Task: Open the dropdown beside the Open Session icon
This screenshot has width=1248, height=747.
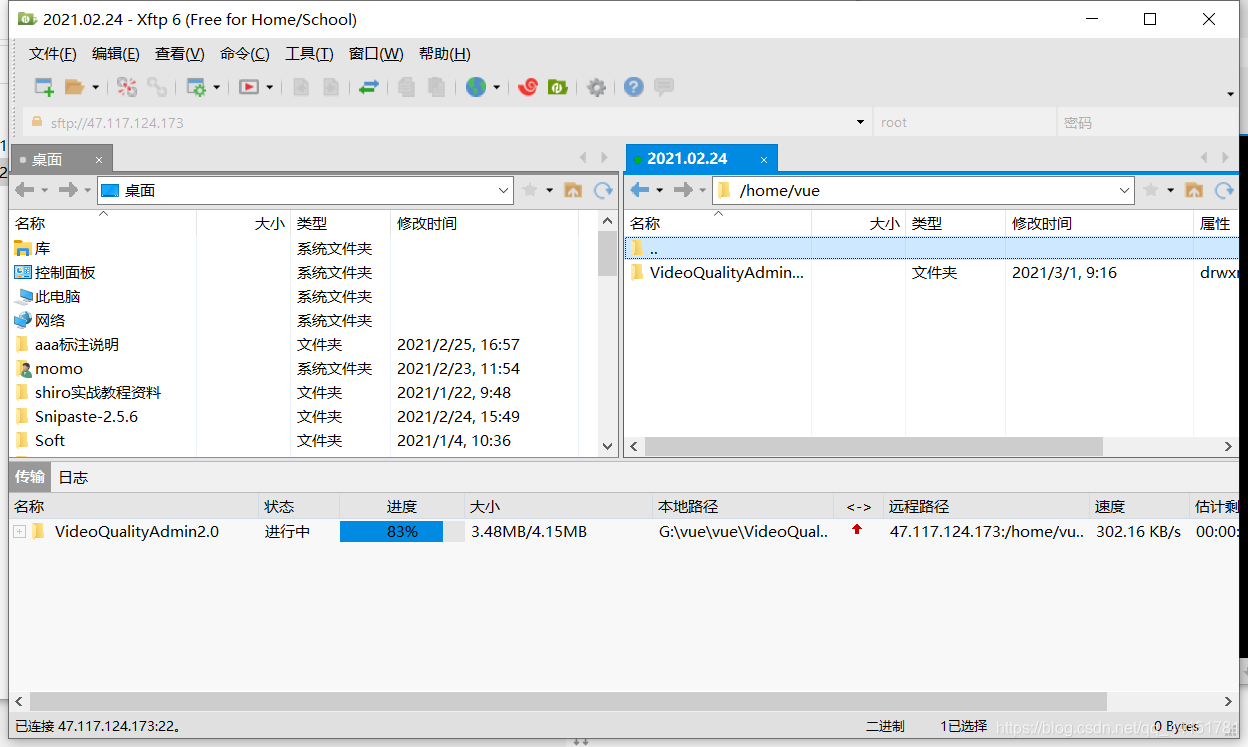Action: (96, 88)
